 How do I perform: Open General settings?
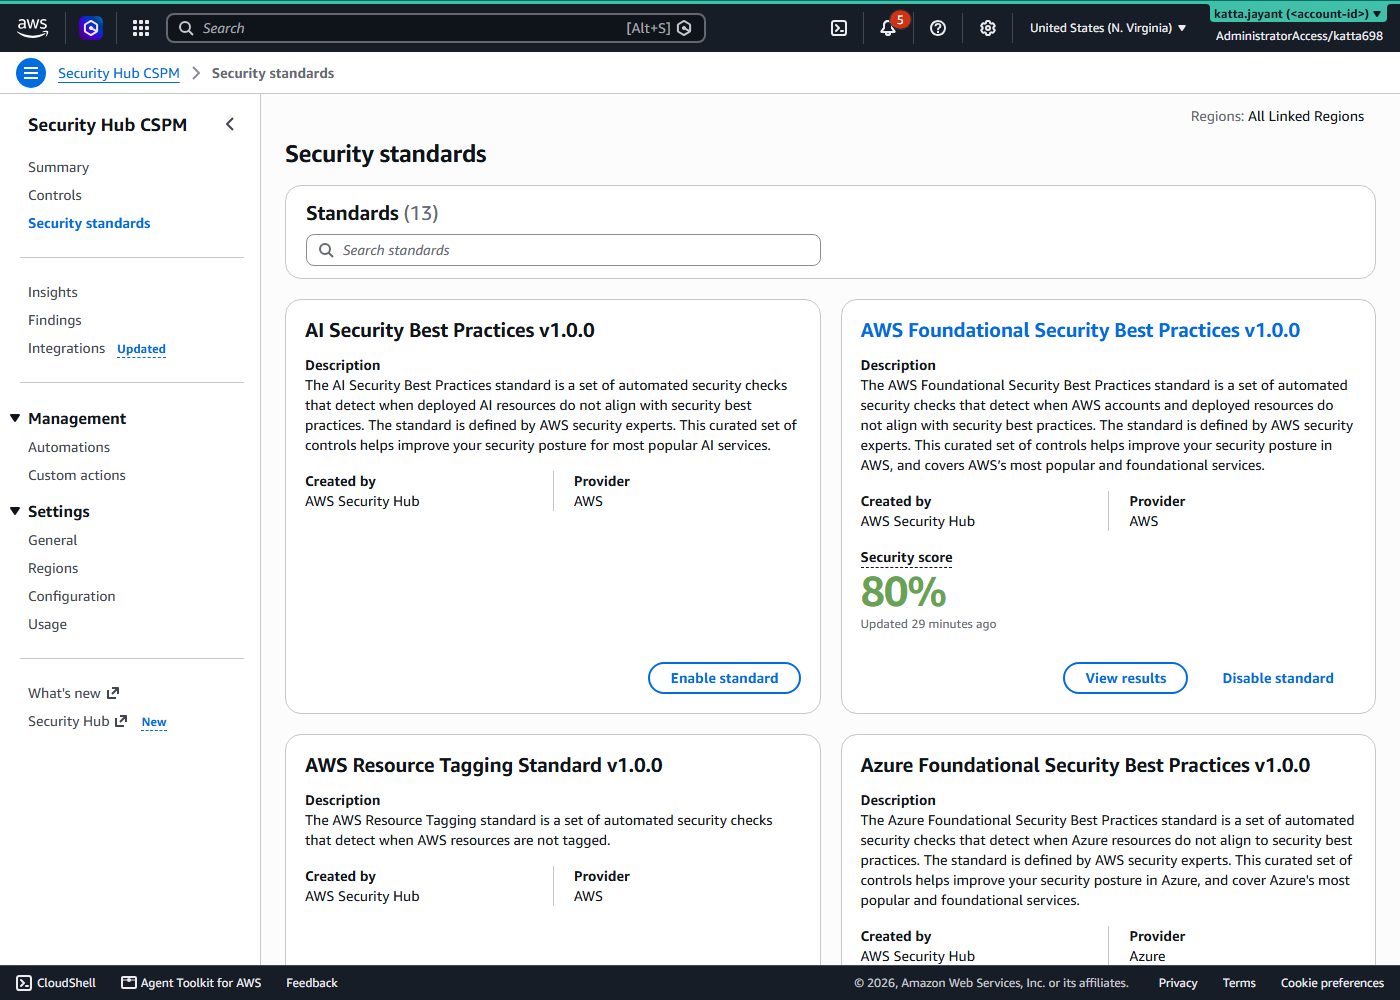click(x=52, y=540)
